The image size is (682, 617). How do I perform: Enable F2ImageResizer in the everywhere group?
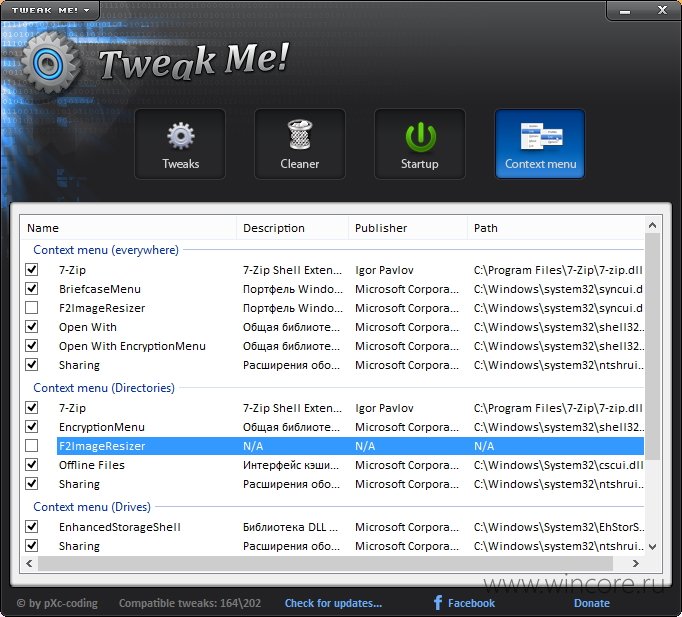click(x=32, y=308)
